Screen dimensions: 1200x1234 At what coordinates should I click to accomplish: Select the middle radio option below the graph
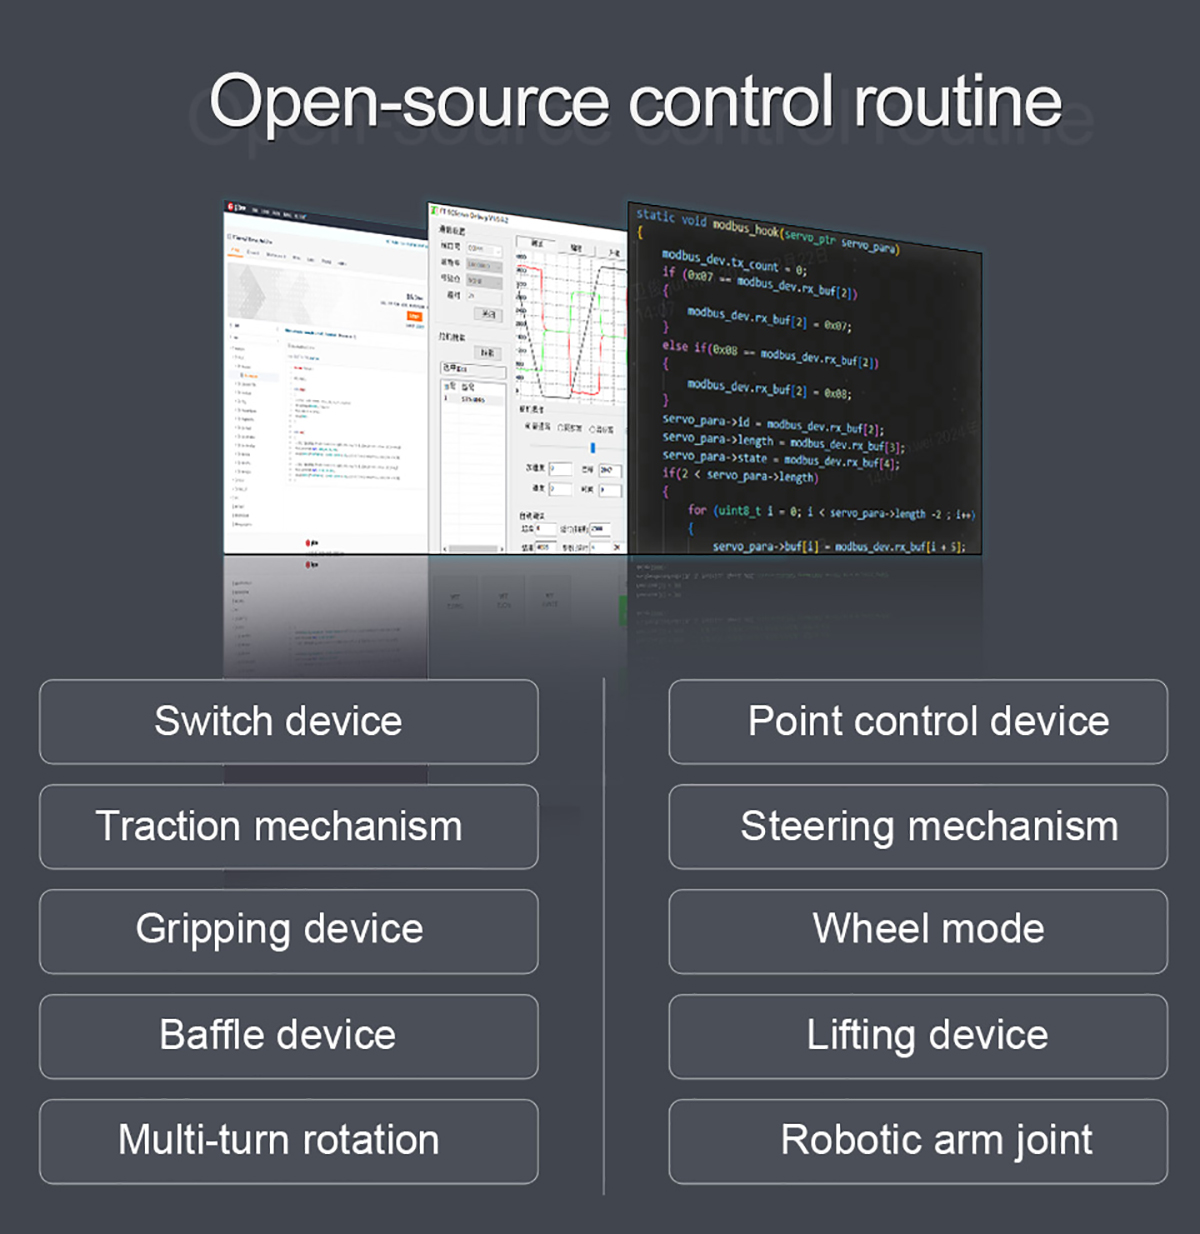tap(561, 427)
